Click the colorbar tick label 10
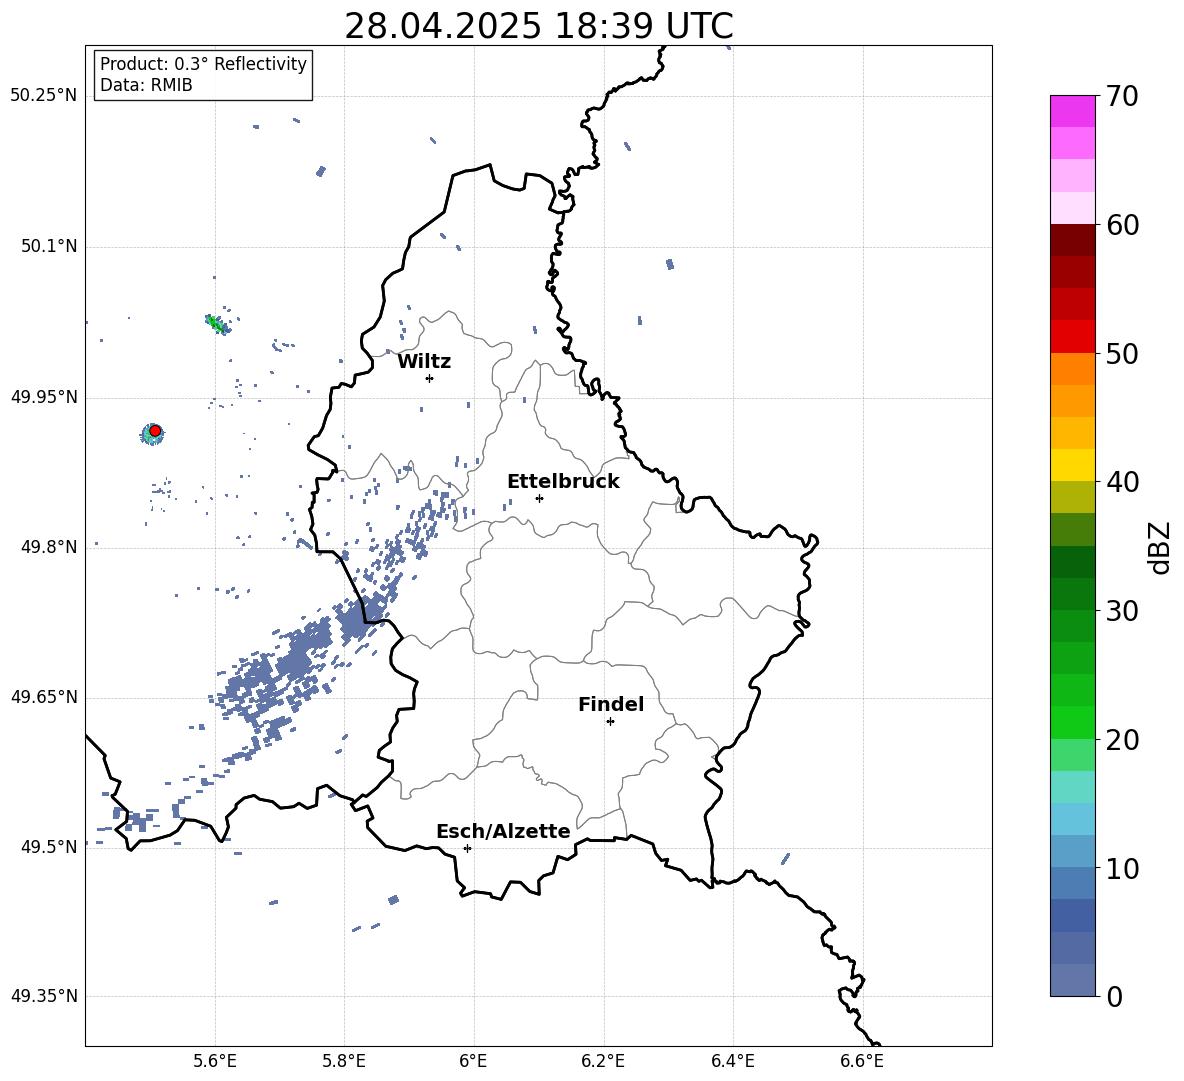Image resolution: width=1184 pixels, height=1081 pixels. [1122, 868]
